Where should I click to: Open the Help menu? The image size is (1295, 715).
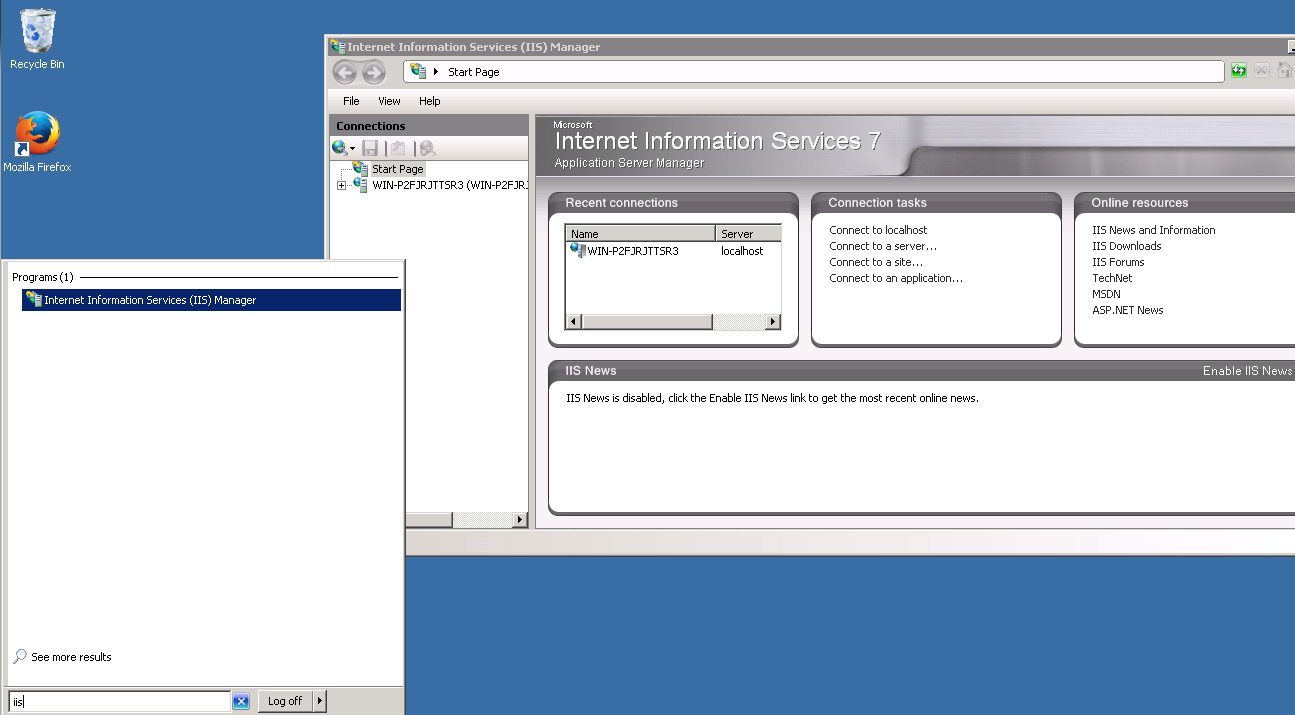pyautogui.click(x=430, y=101)
